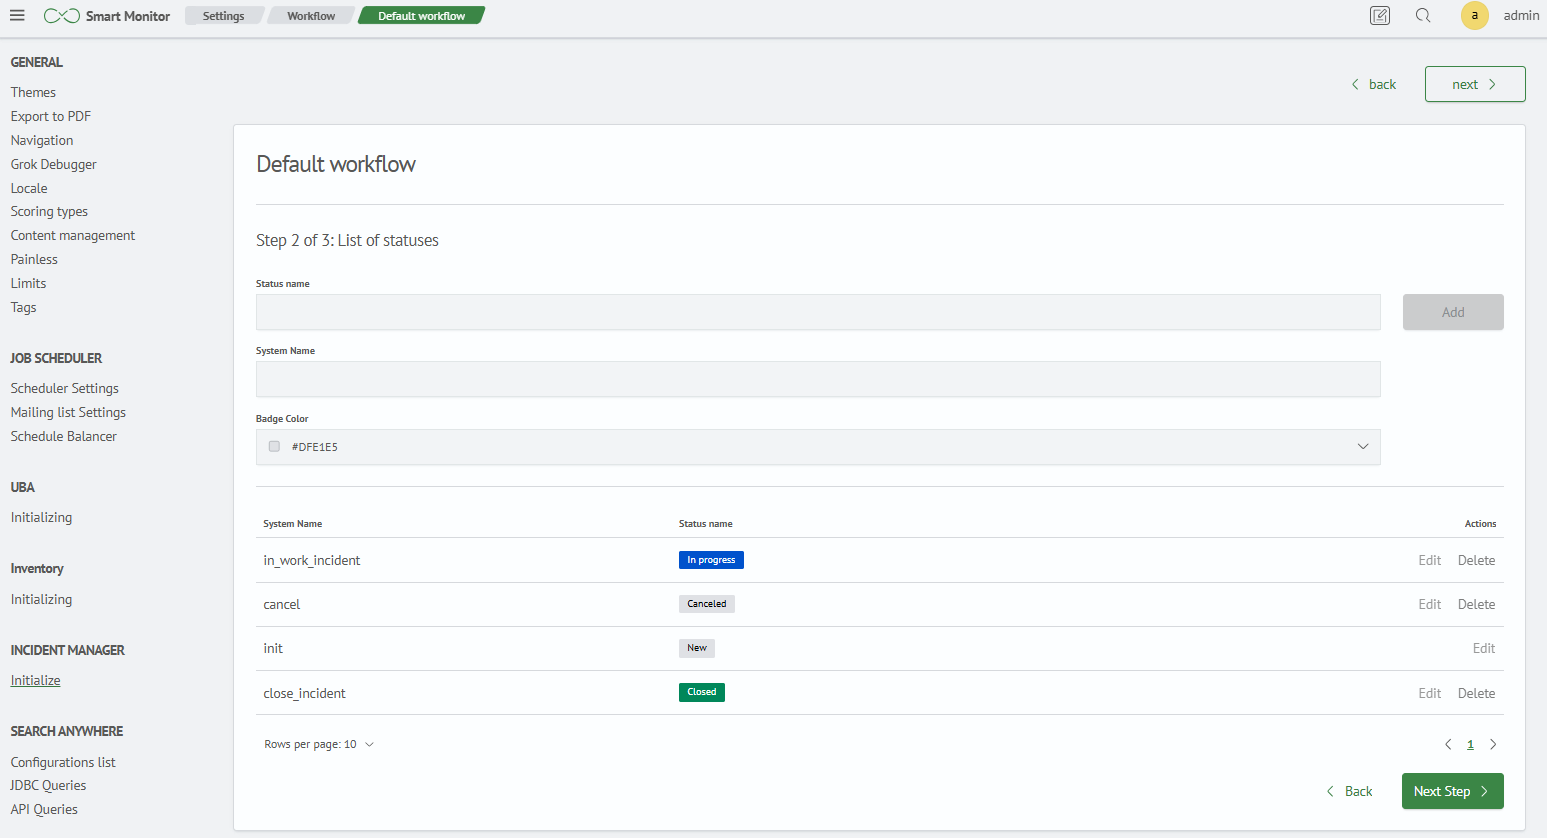Open Scheduler Settings
The image size is (1547, 838).
click(x=65, y=388)
